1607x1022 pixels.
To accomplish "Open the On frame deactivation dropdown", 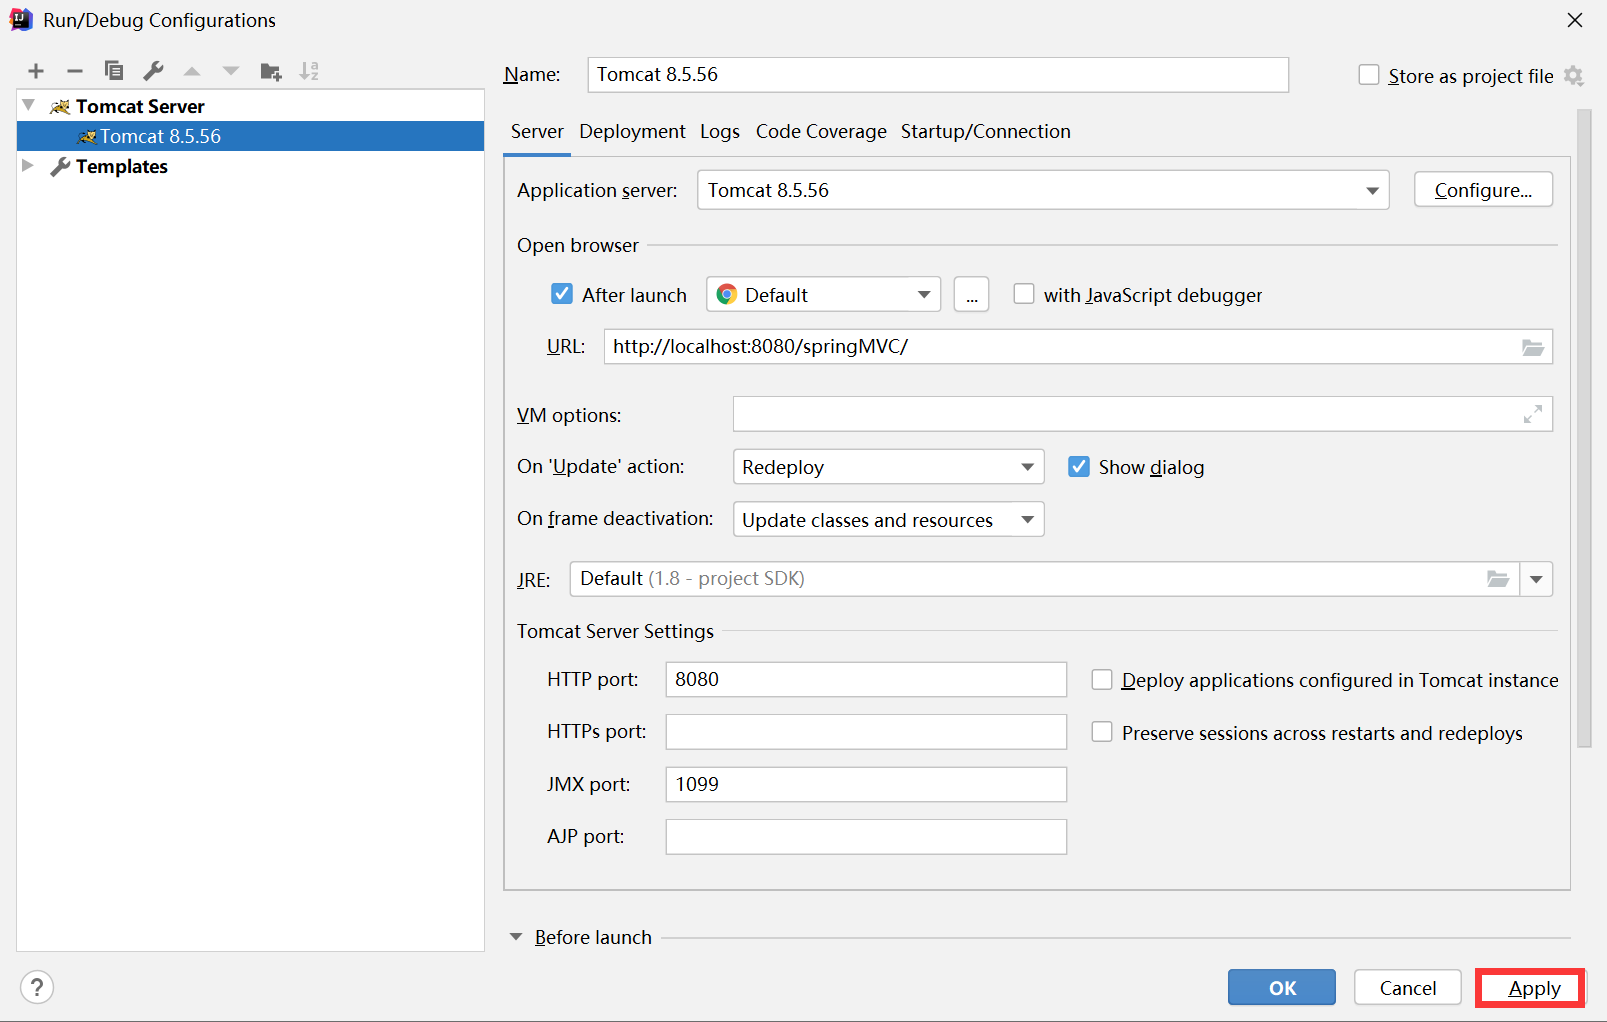I will [888, 519].
